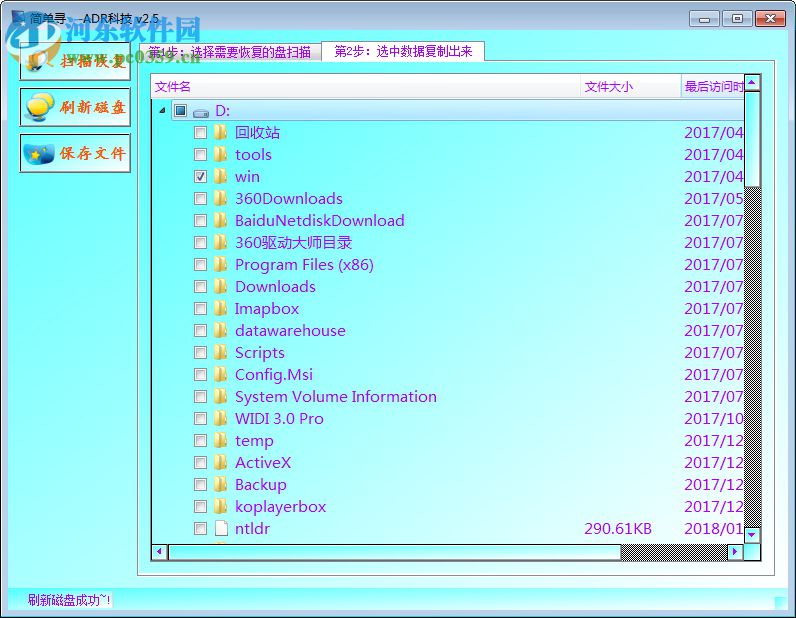Click the horizontal scrollbar thumb
Viewport: 796px width, 618px height.
(x=394, y=551)
